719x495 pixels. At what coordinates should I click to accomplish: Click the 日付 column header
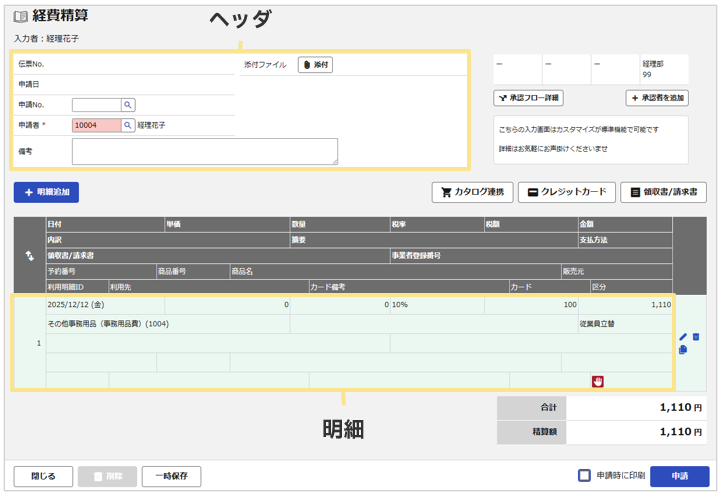(105, 224)
